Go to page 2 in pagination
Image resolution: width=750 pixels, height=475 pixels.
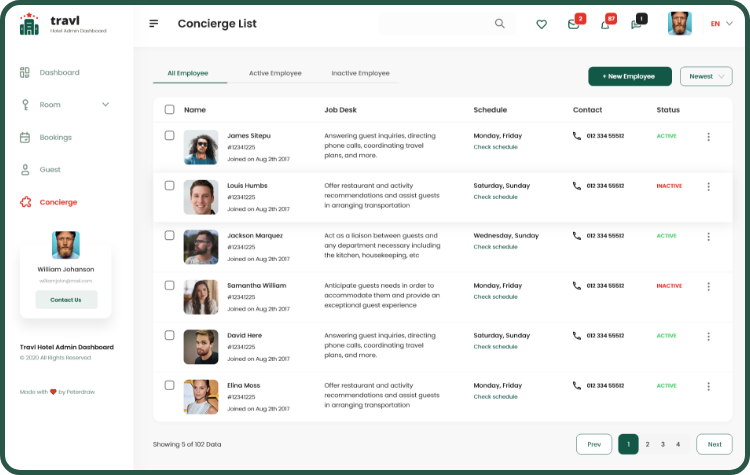(647, 444)
